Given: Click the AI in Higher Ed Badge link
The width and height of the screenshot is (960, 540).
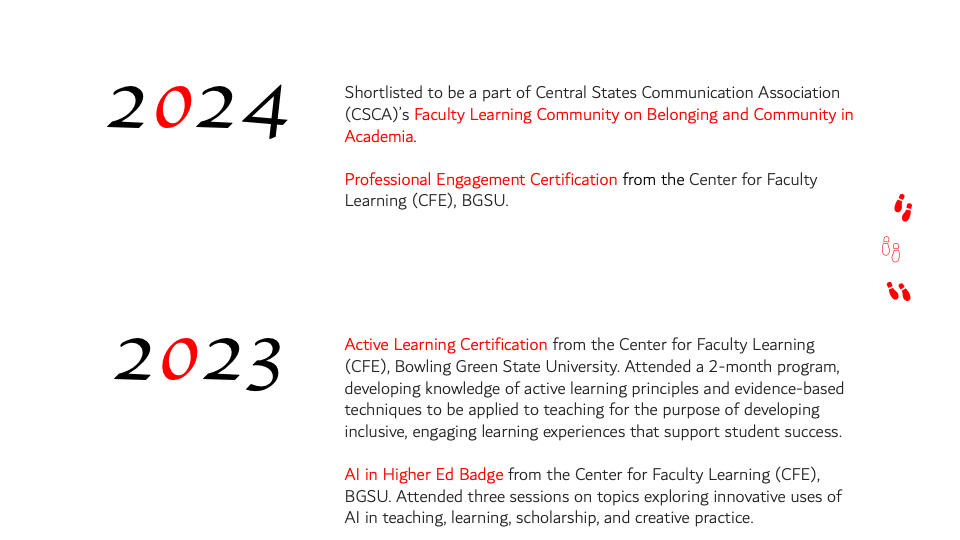Looking at the screenshot, I should pyautogui.click(x=424, y=475).
